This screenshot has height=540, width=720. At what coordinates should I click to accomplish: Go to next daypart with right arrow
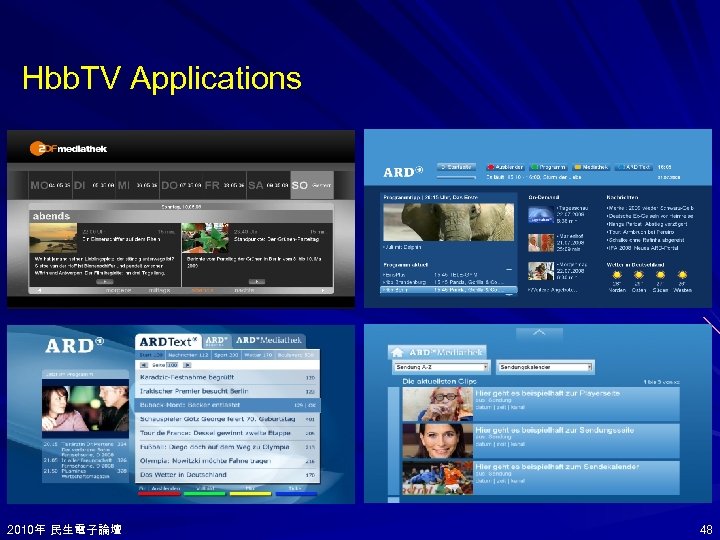tap(323, 290)
